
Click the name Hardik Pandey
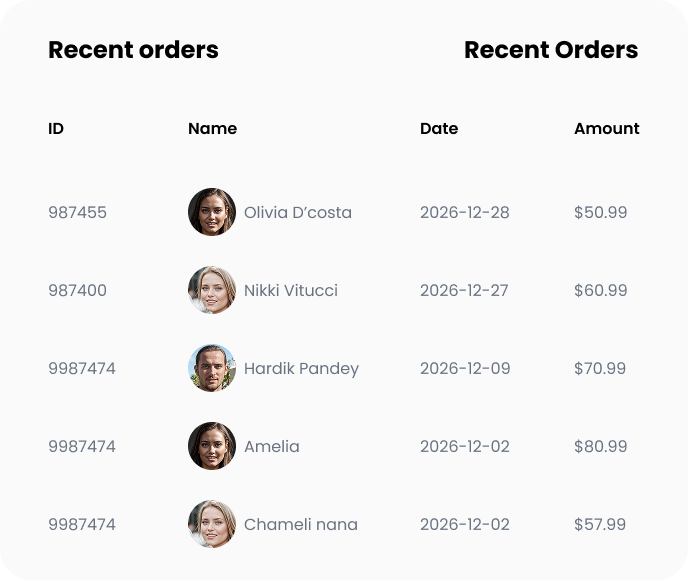[x=301, y=369]
